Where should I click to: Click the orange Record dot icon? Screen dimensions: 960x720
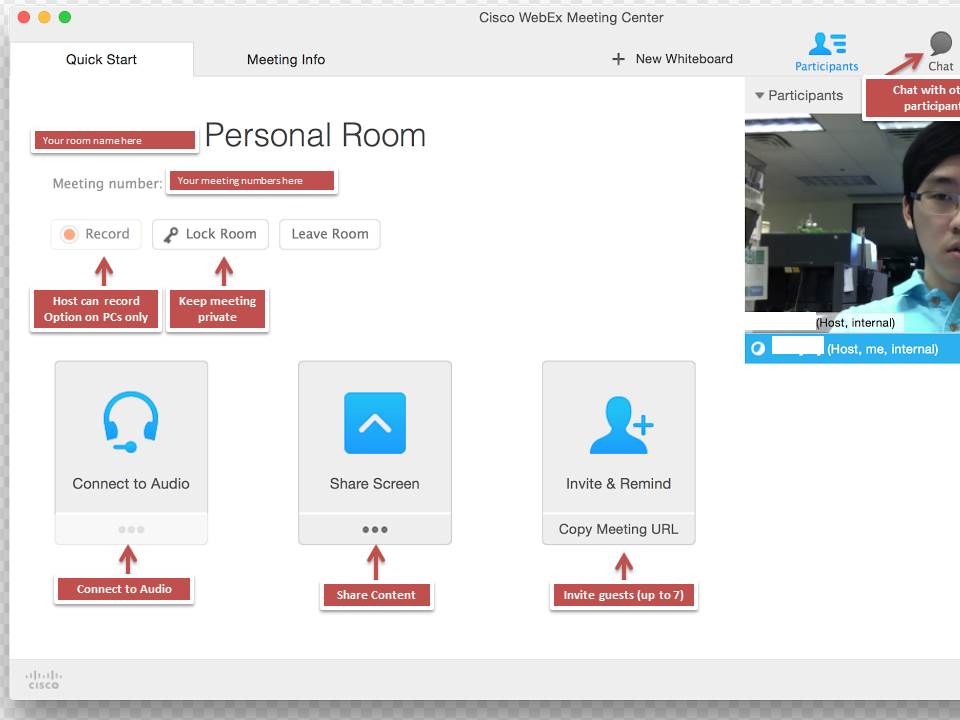69,234
